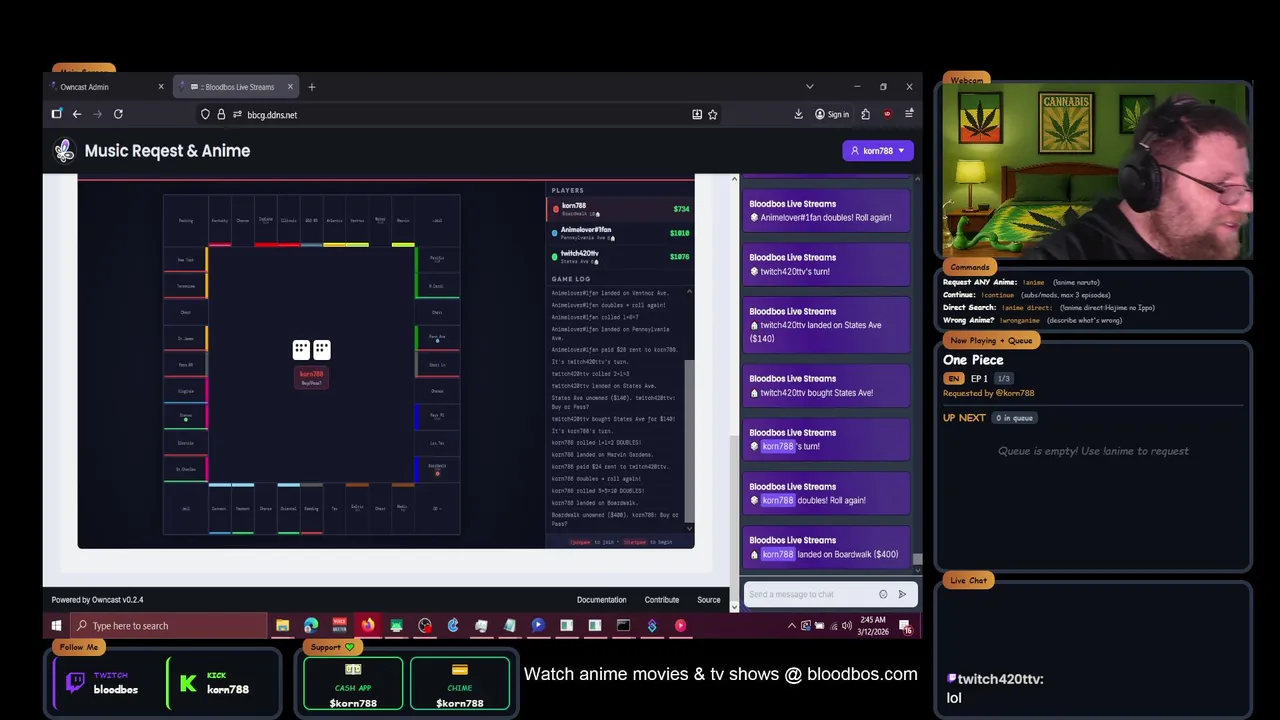The image size is (1280, 720).
Task: Click the GAME LOG header
Action: coord(571,279)
